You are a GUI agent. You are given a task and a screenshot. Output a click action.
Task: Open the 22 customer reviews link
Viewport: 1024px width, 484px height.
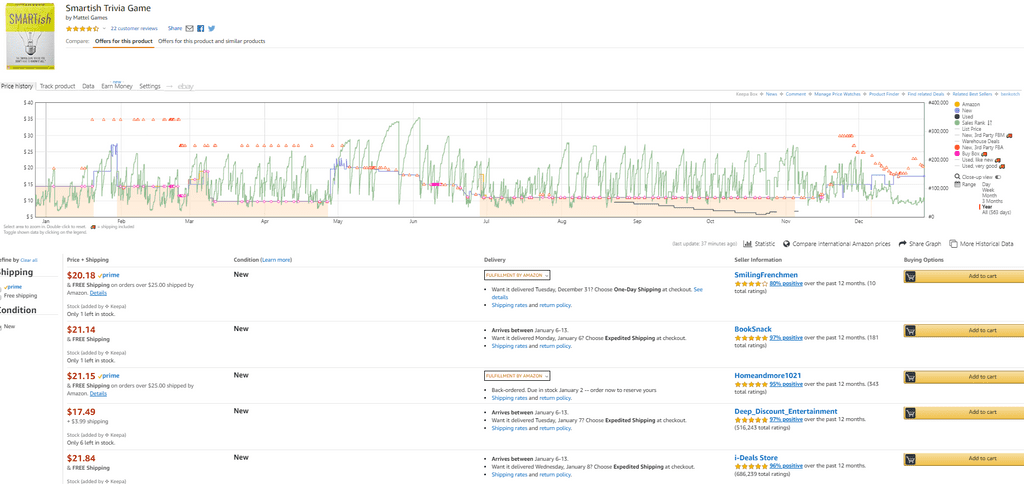pos(134,29)
